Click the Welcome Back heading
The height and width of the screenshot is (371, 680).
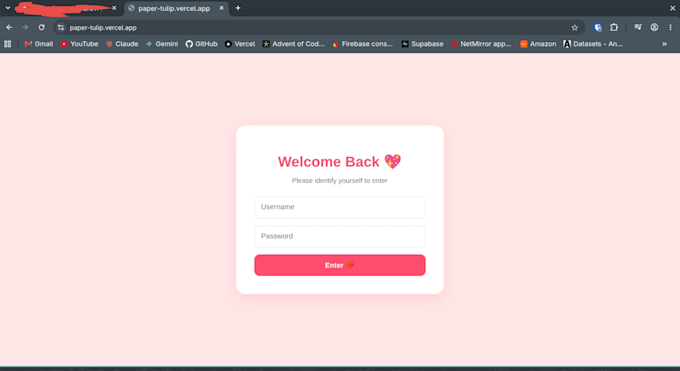click(340, 161)
